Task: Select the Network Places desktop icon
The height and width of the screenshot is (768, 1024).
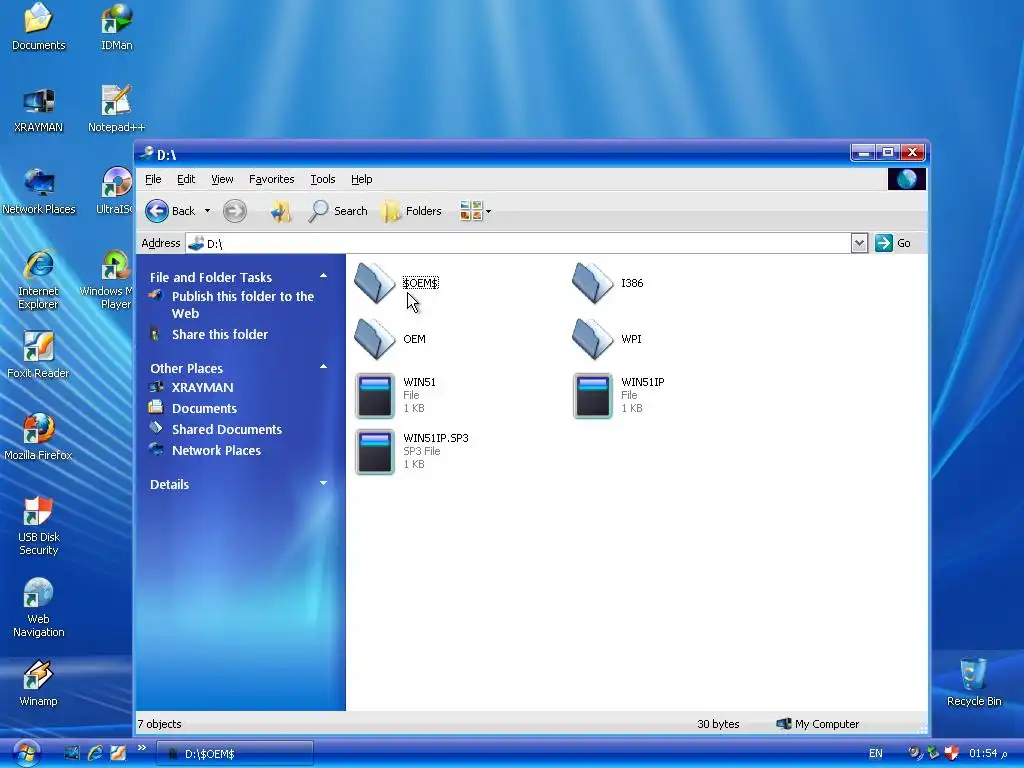Action: [x=39, y=191]
